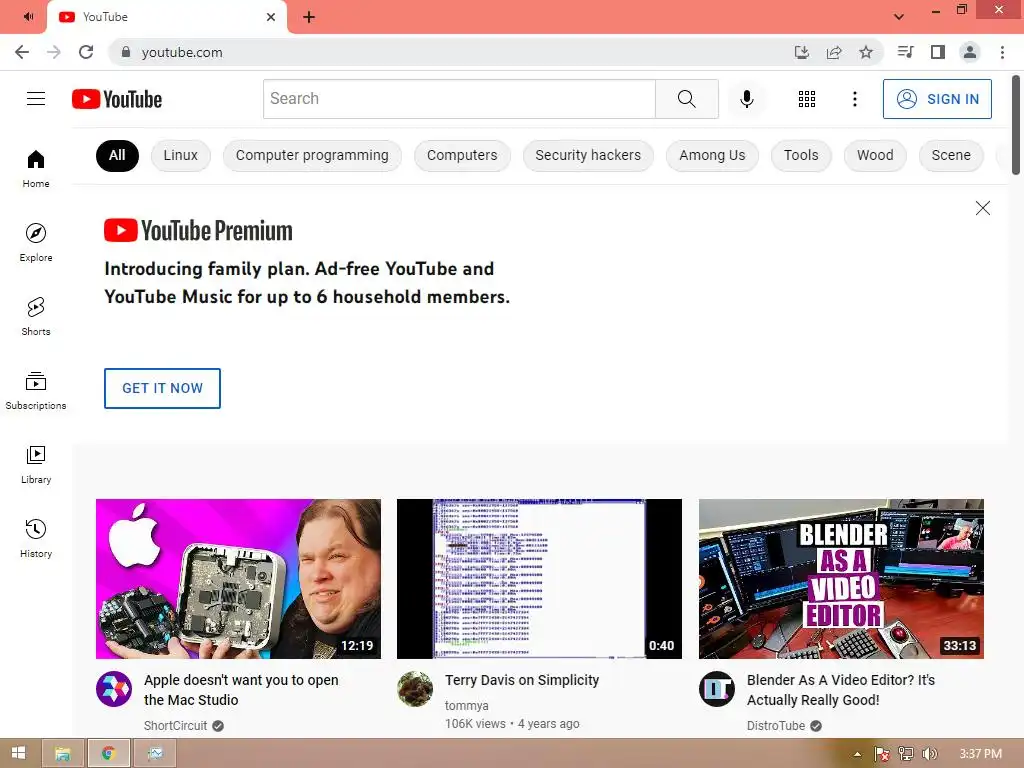Click the YouTube logo
This screenshot has width=1024, height=768.
(117, 99)
